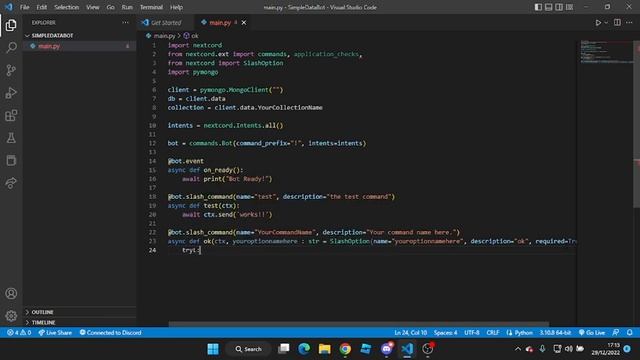Open the File menu
The width and height of the screenshot is (640, 360).
tap(24, 7)
